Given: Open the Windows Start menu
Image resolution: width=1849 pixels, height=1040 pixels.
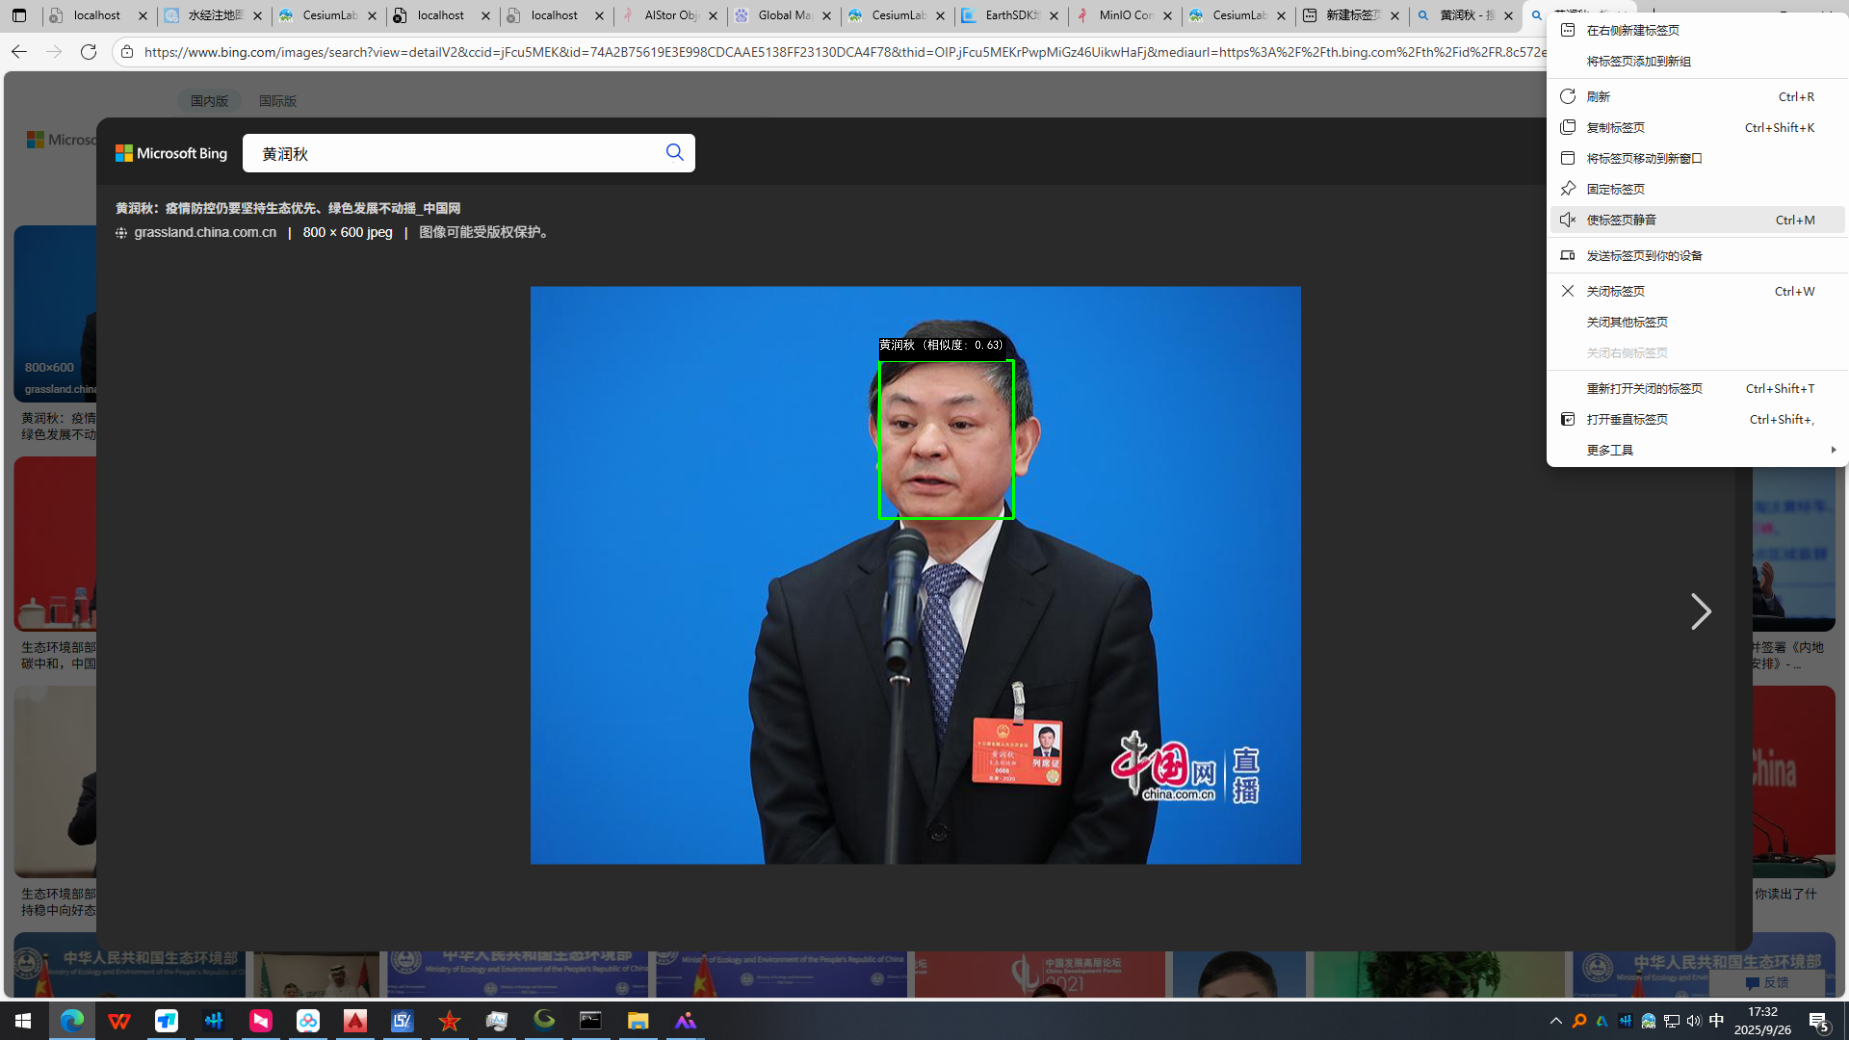Looking at the screenshot, I should [22, 1020].
